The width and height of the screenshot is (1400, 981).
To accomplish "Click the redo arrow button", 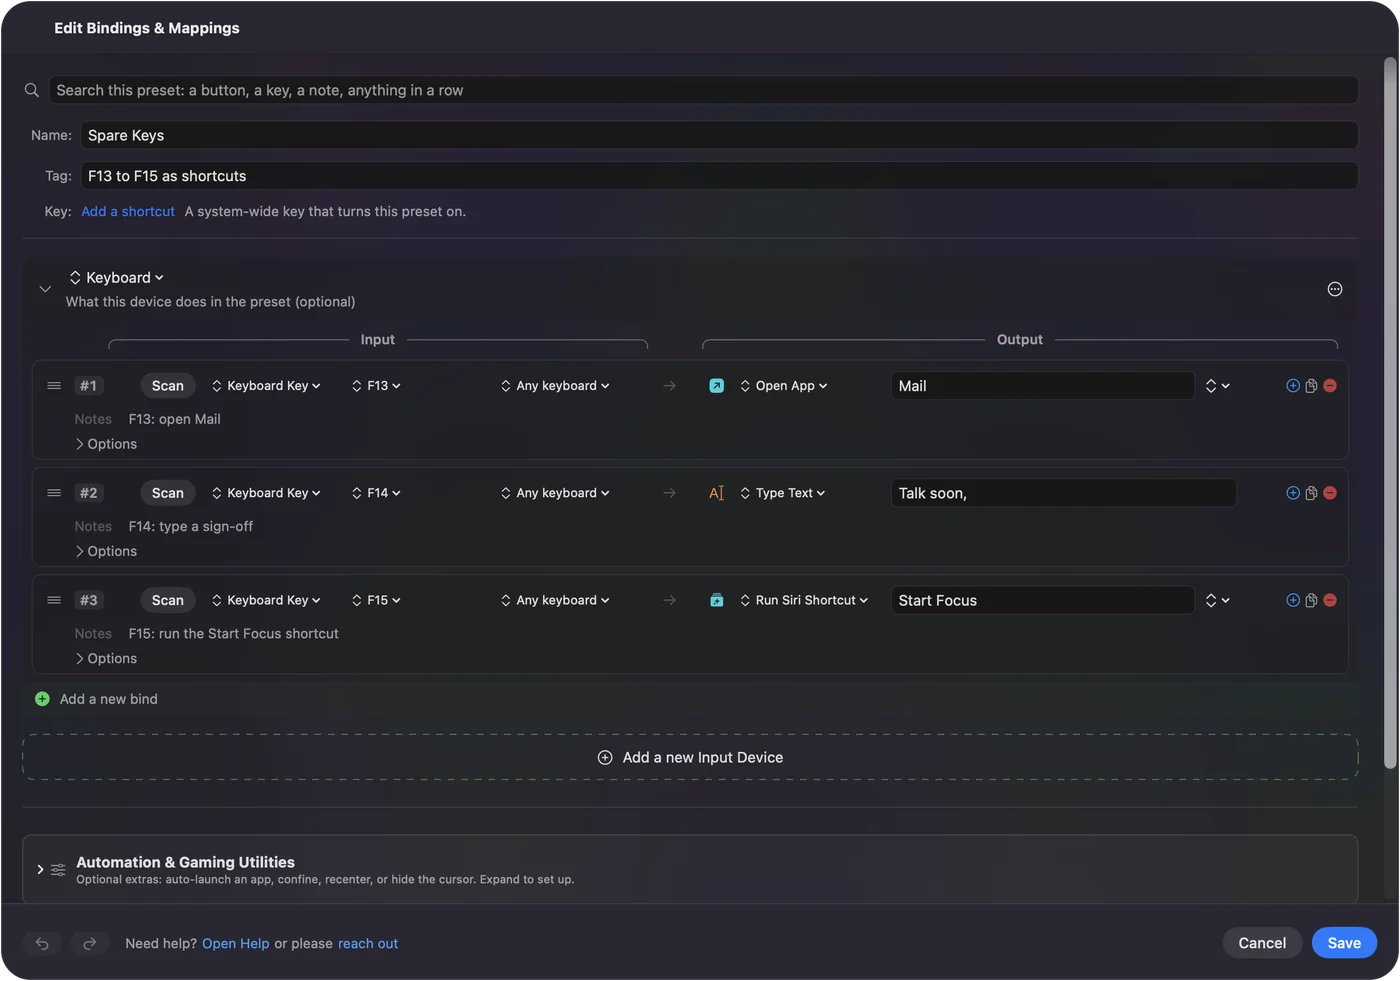I will click(x=89, y=943).
